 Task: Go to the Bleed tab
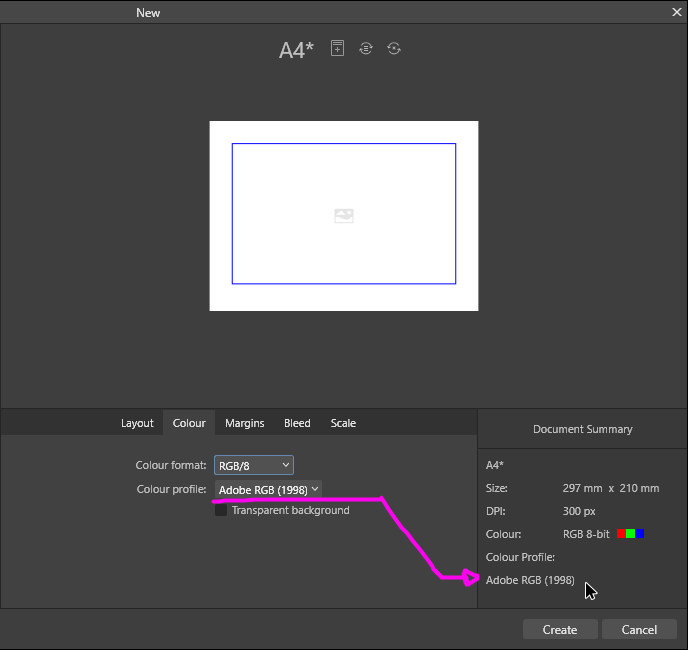(297, 423)
